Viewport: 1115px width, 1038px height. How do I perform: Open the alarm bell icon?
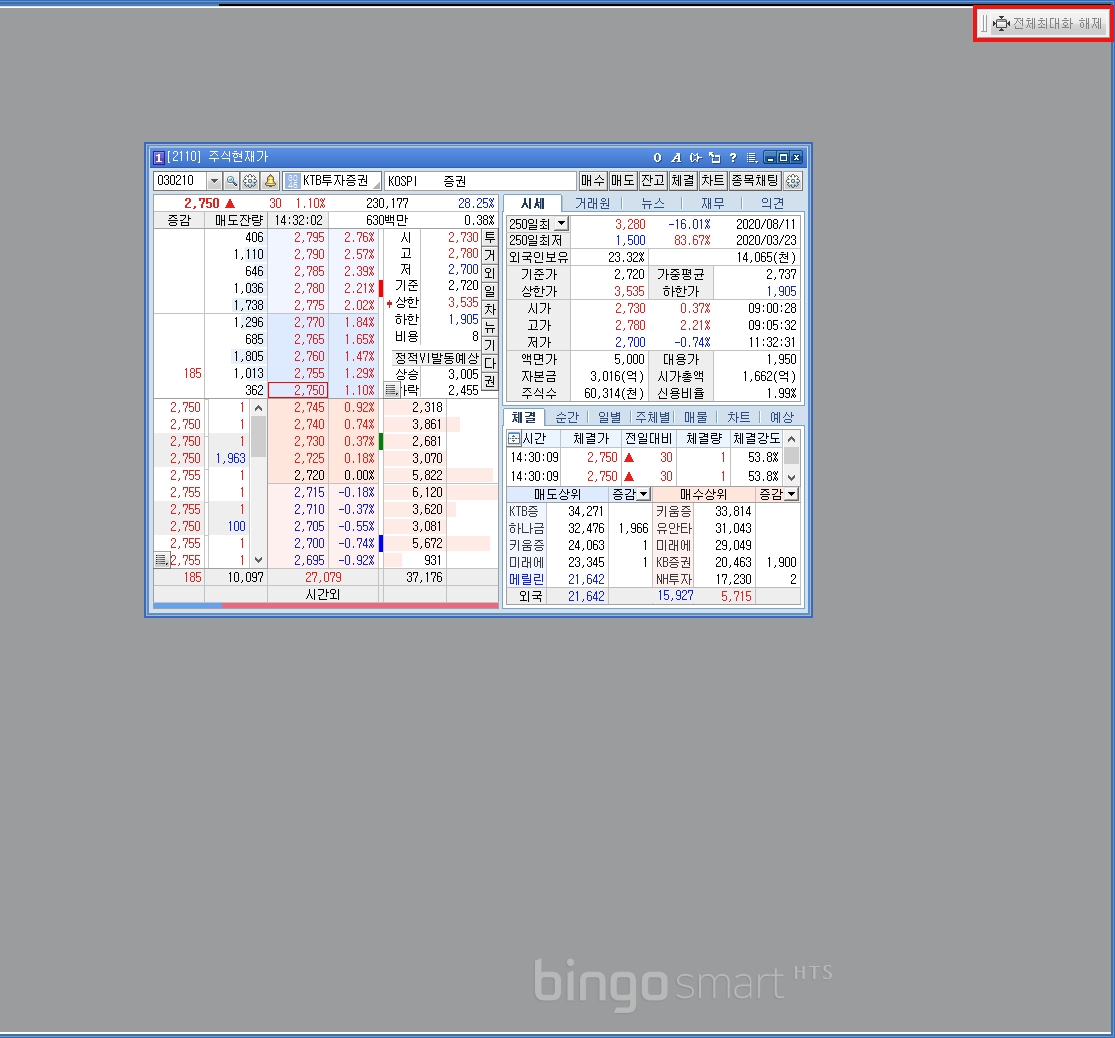pos(269,181)
